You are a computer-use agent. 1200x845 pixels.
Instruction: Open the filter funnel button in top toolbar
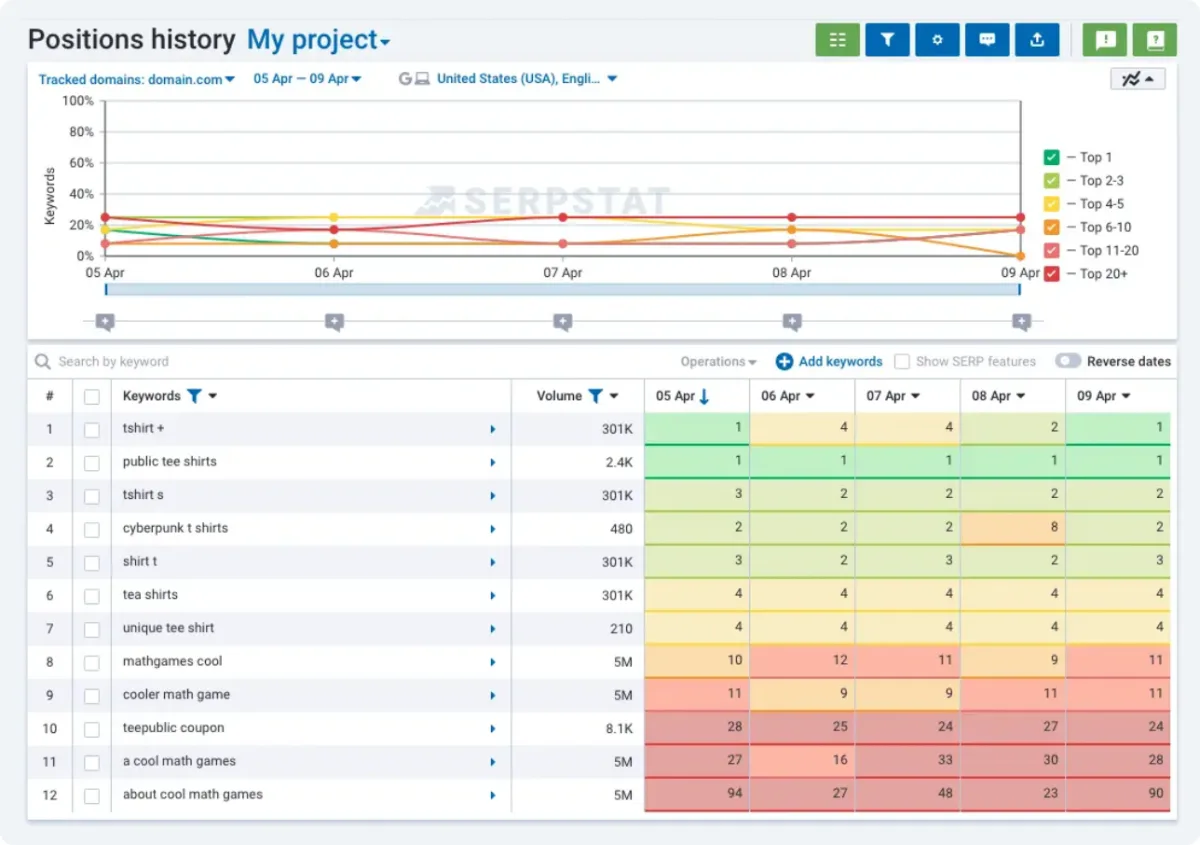[887, 40]
